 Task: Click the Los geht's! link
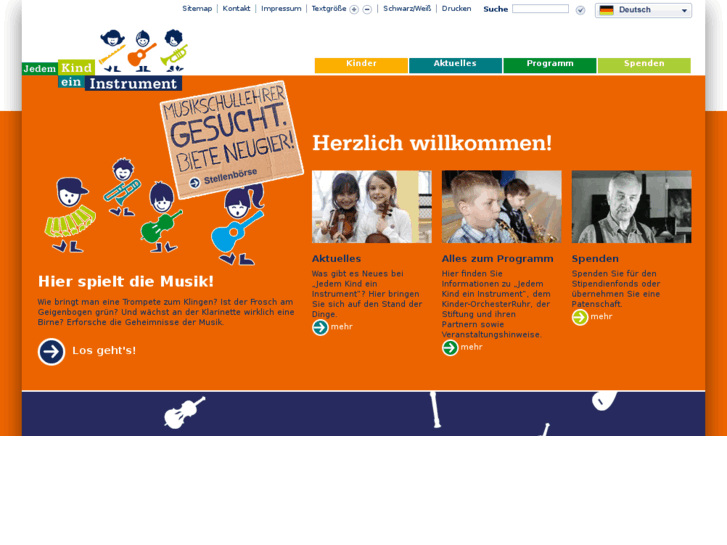point(104,350)
